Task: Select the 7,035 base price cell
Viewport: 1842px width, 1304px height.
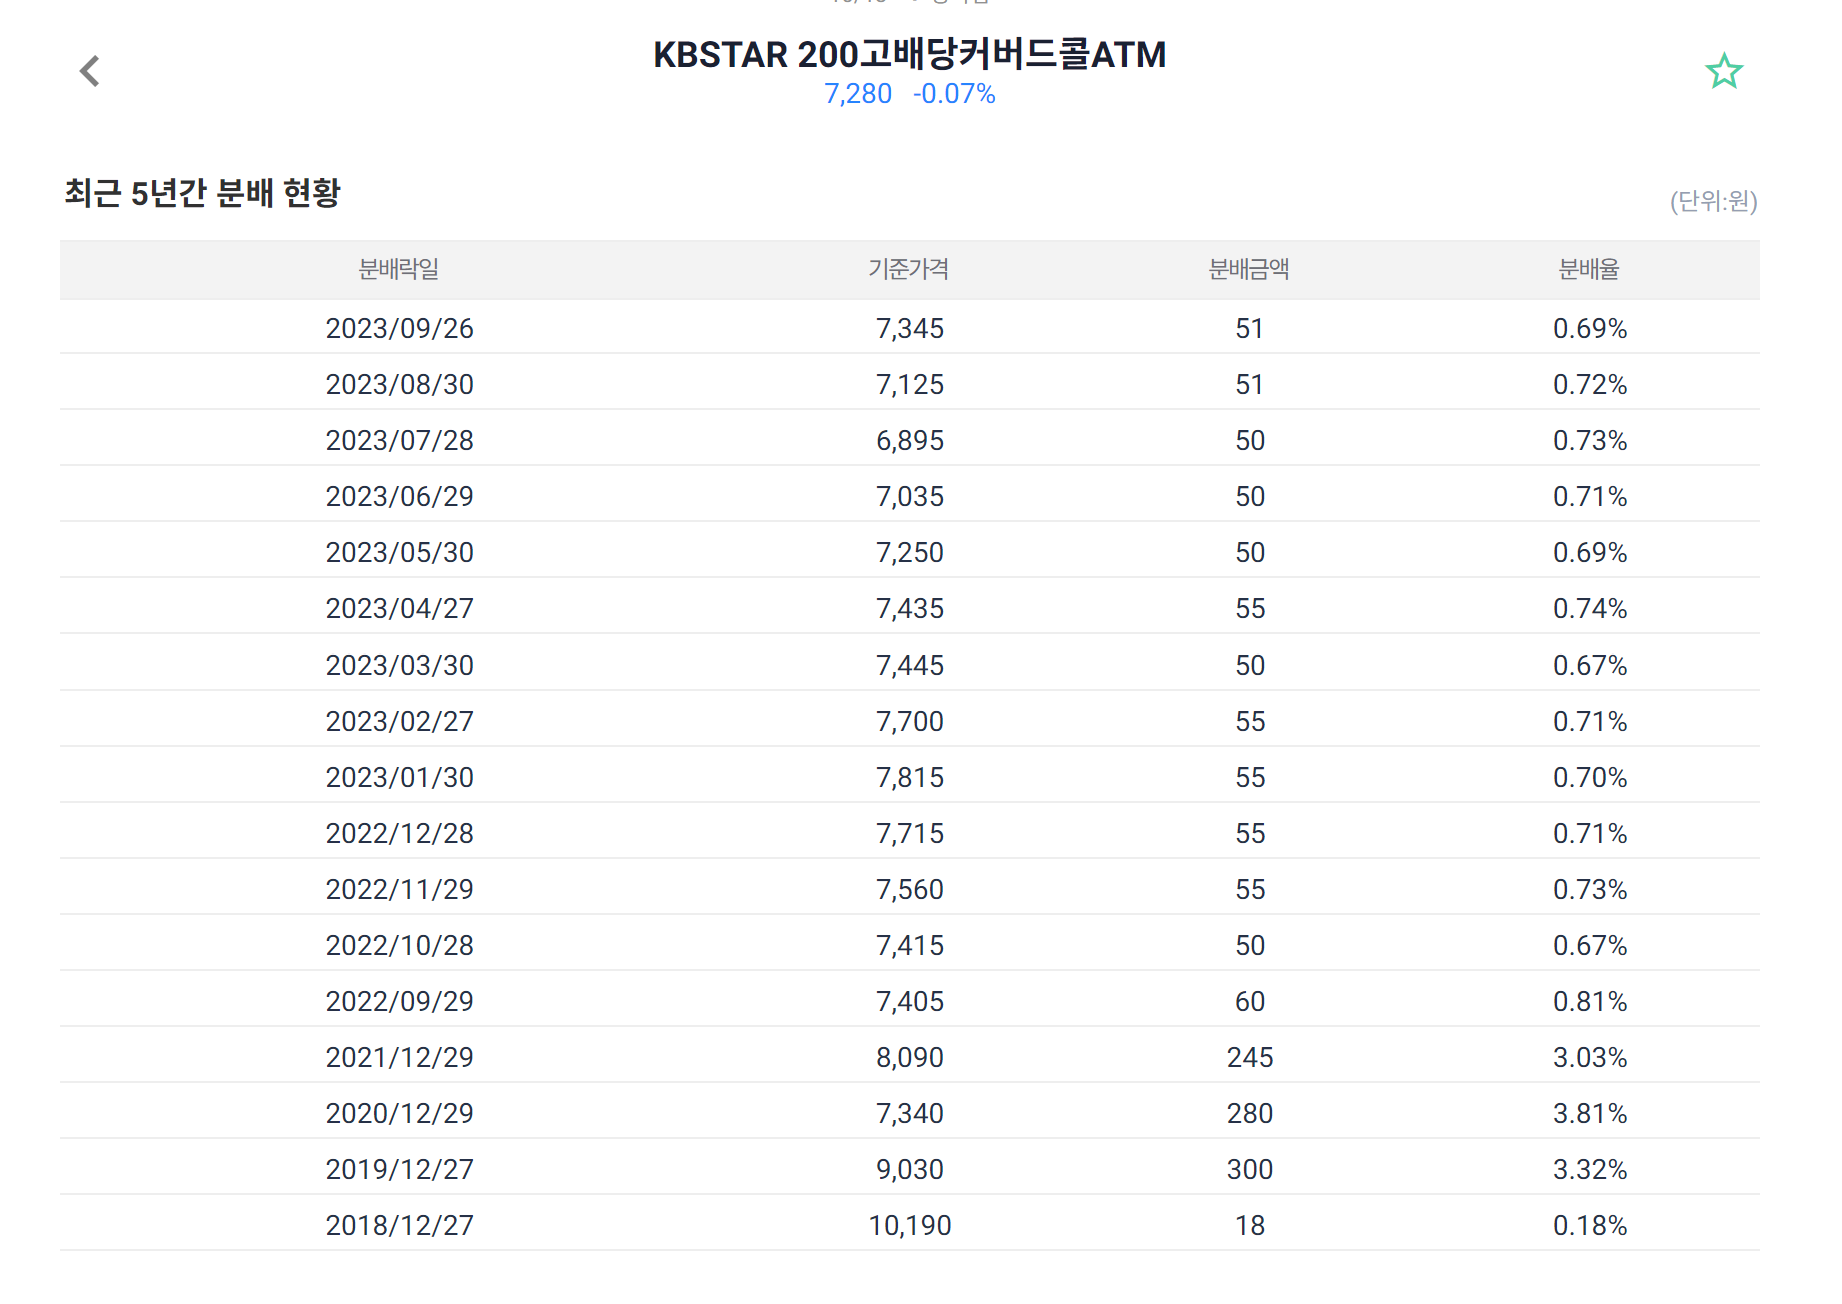Action: pyautogui.click(x=910, y=496)
